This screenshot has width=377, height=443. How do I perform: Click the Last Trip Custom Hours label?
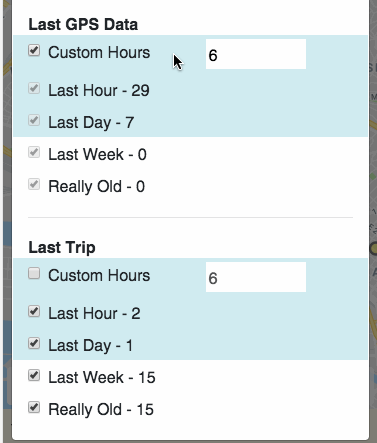(99, 276)
